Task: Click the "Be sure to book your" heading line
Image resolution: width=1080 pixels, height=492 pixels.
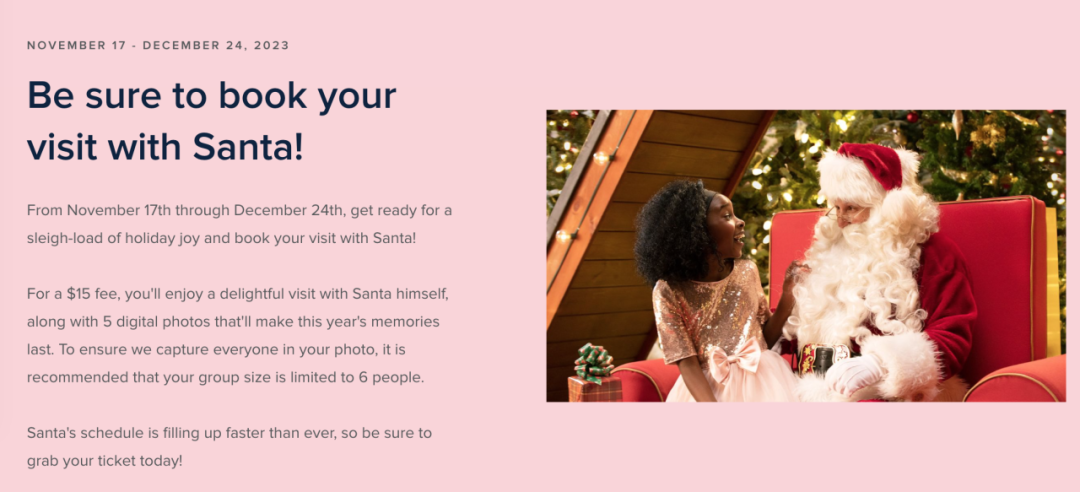Action: 212,96
